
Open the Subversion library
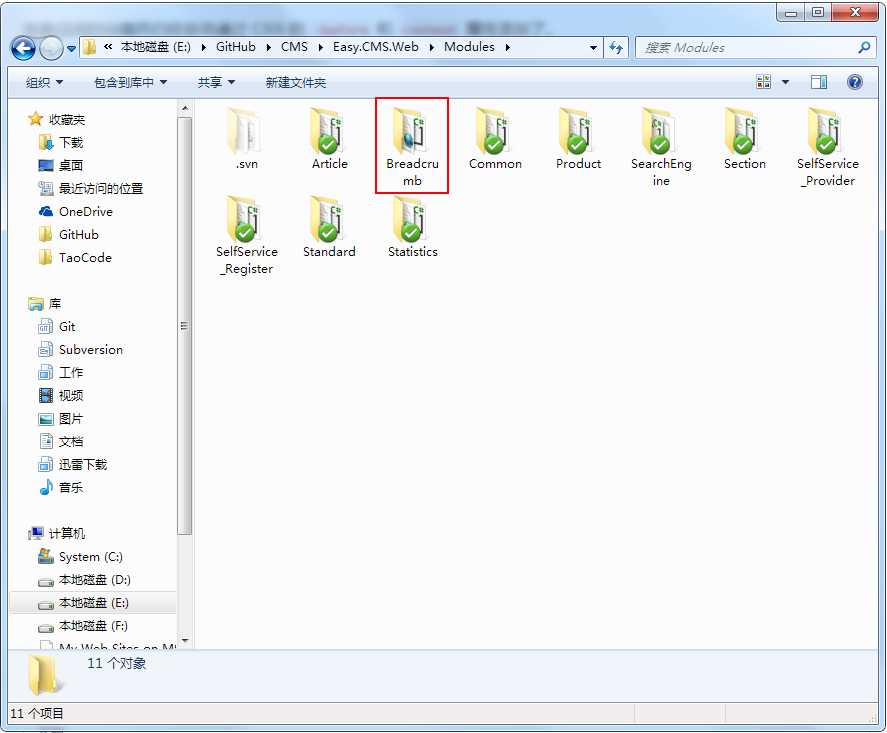coord(80,350)
